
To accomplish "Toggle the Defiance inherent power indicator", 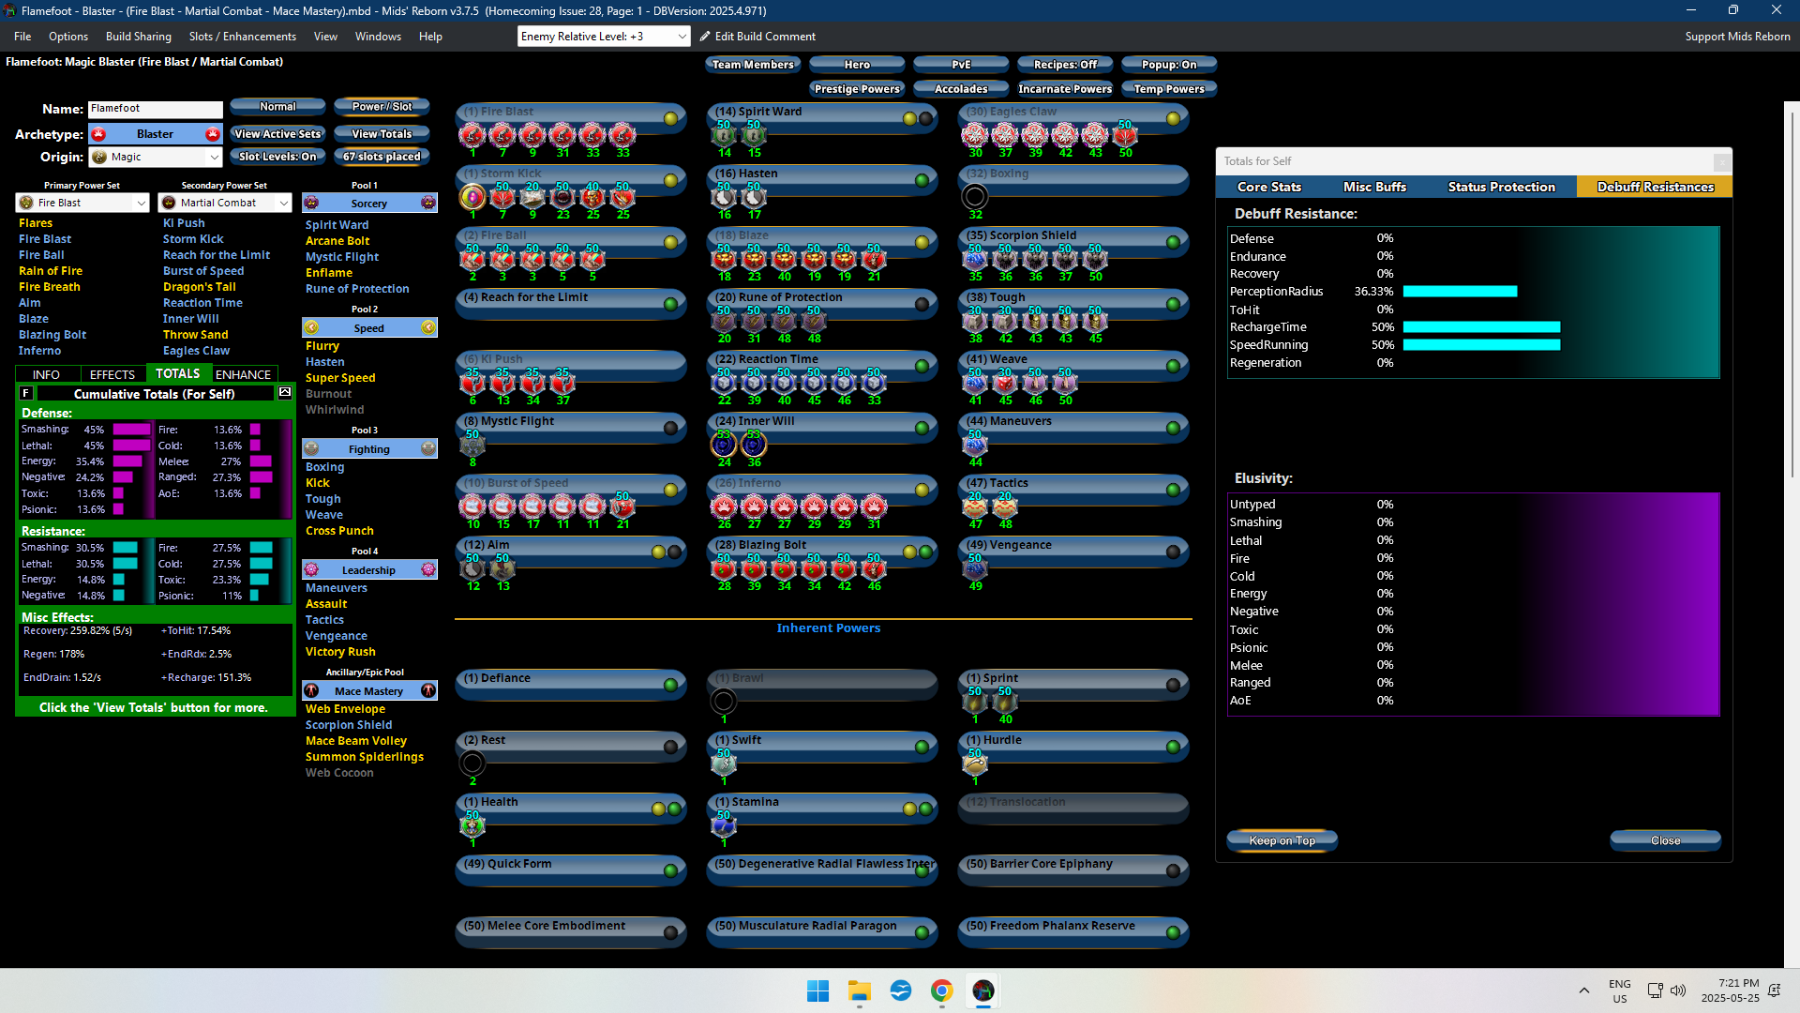I will click(671, 685).
